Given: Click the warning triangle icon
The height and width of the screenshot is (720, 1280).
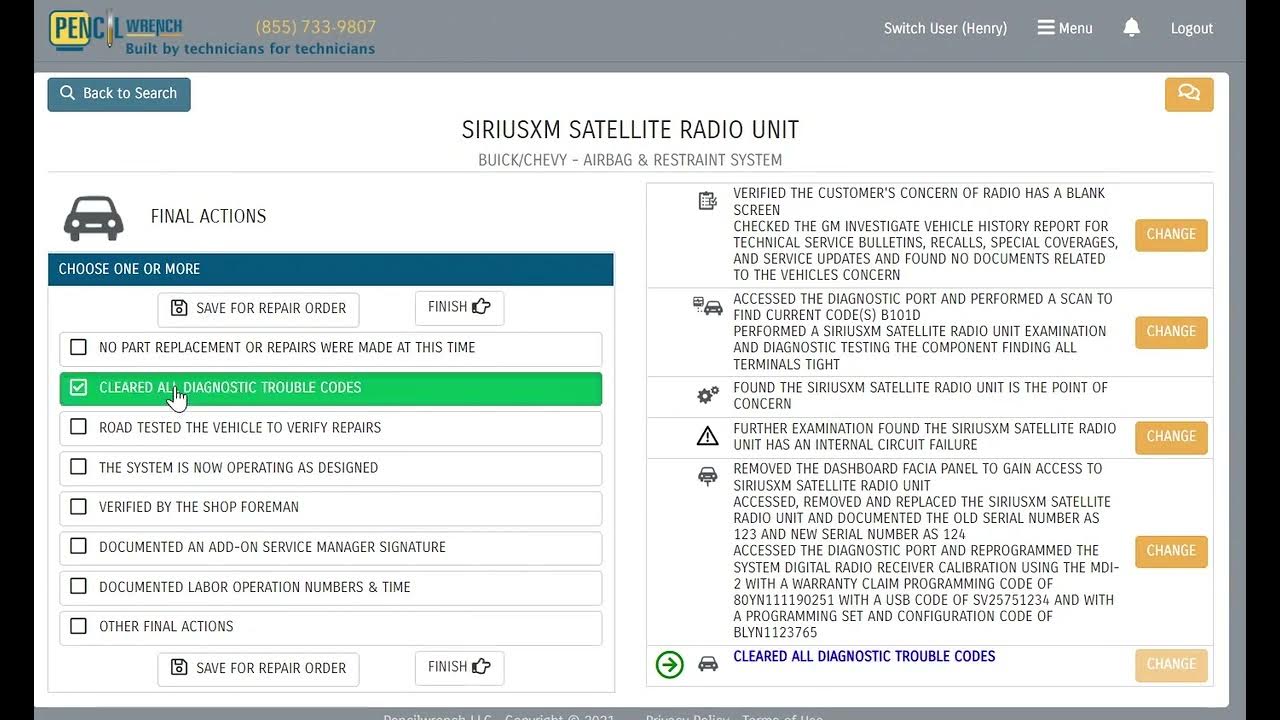Looking at the screenshot, I should point(708,436).
